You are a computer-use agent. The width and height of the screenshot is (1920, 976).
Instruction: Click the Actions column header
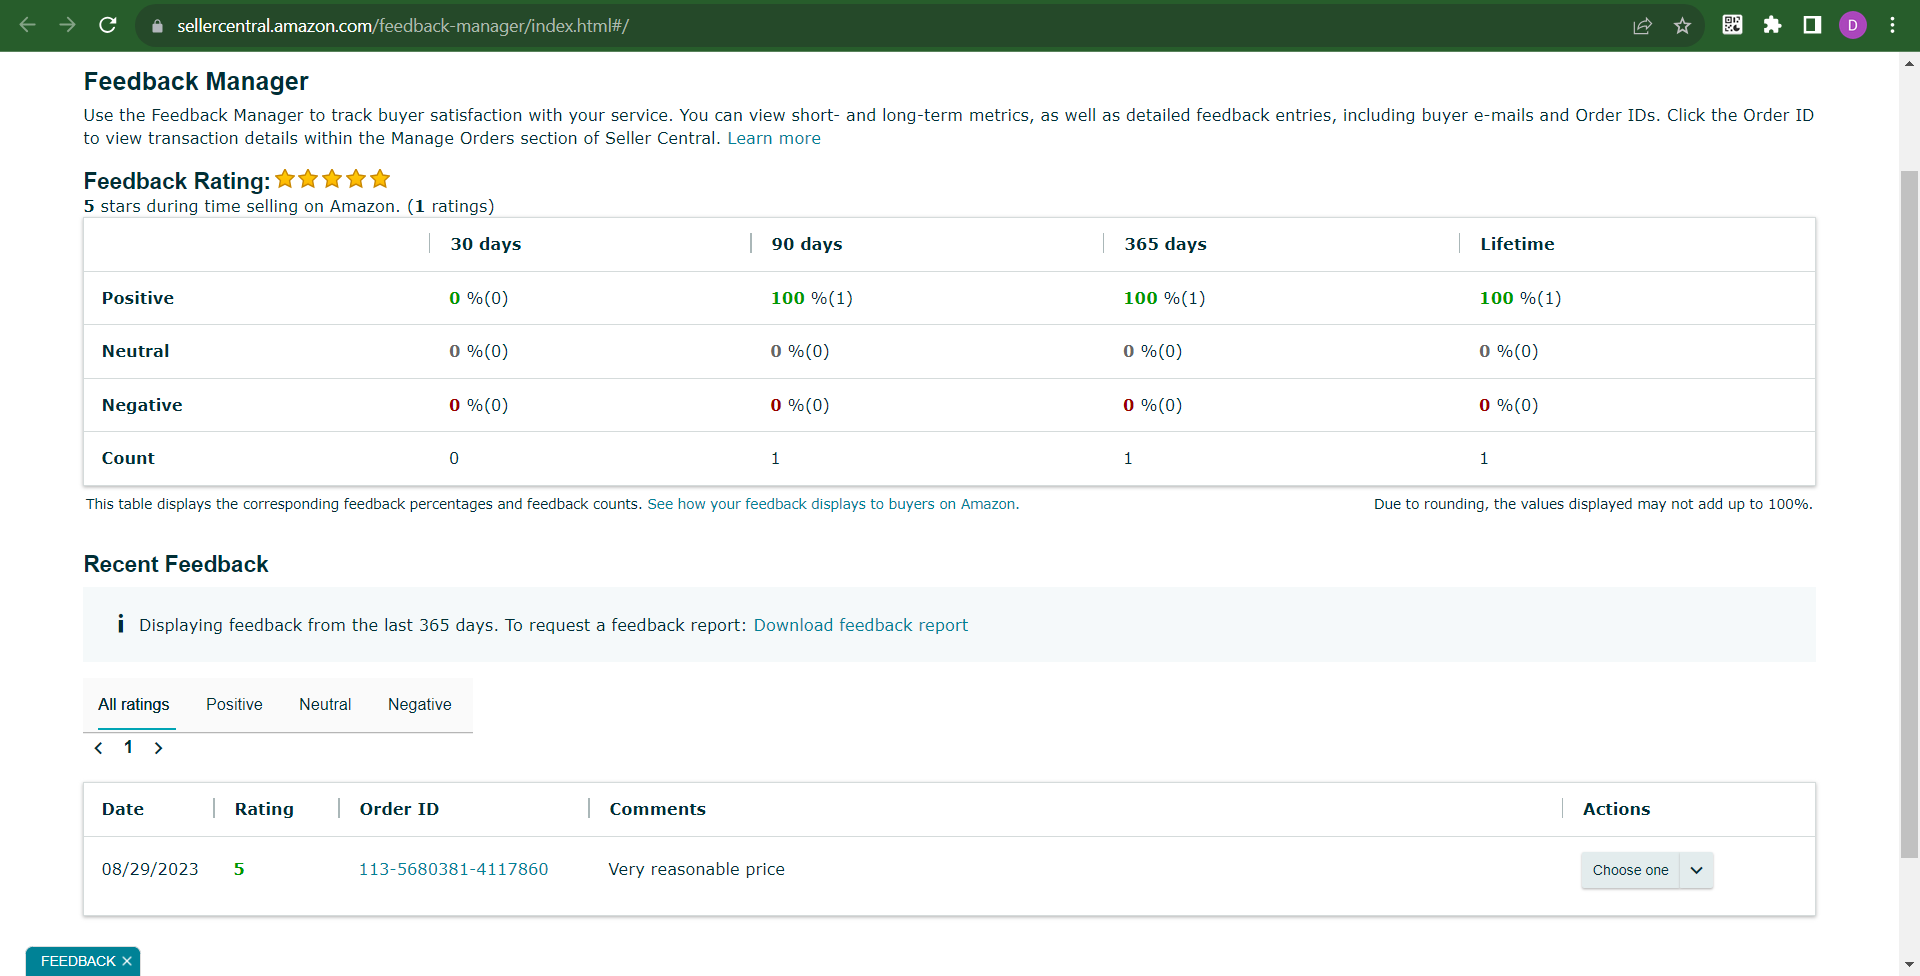click(1616, 809)
